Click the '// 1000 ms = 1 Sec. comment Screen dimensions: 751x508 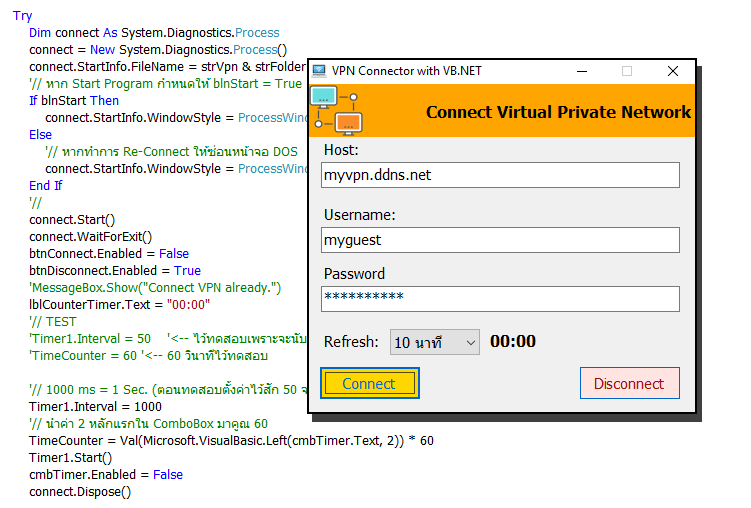point(168,390)
